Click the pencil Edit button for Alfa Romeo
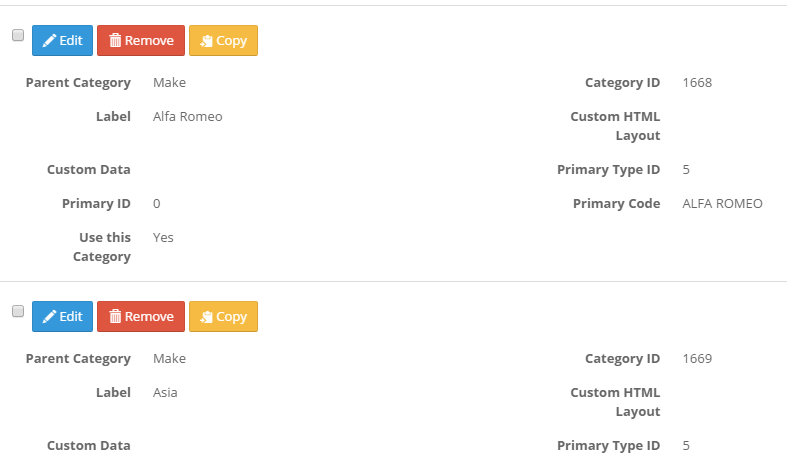This screenshot has height=461, width=787. point(62,40)
